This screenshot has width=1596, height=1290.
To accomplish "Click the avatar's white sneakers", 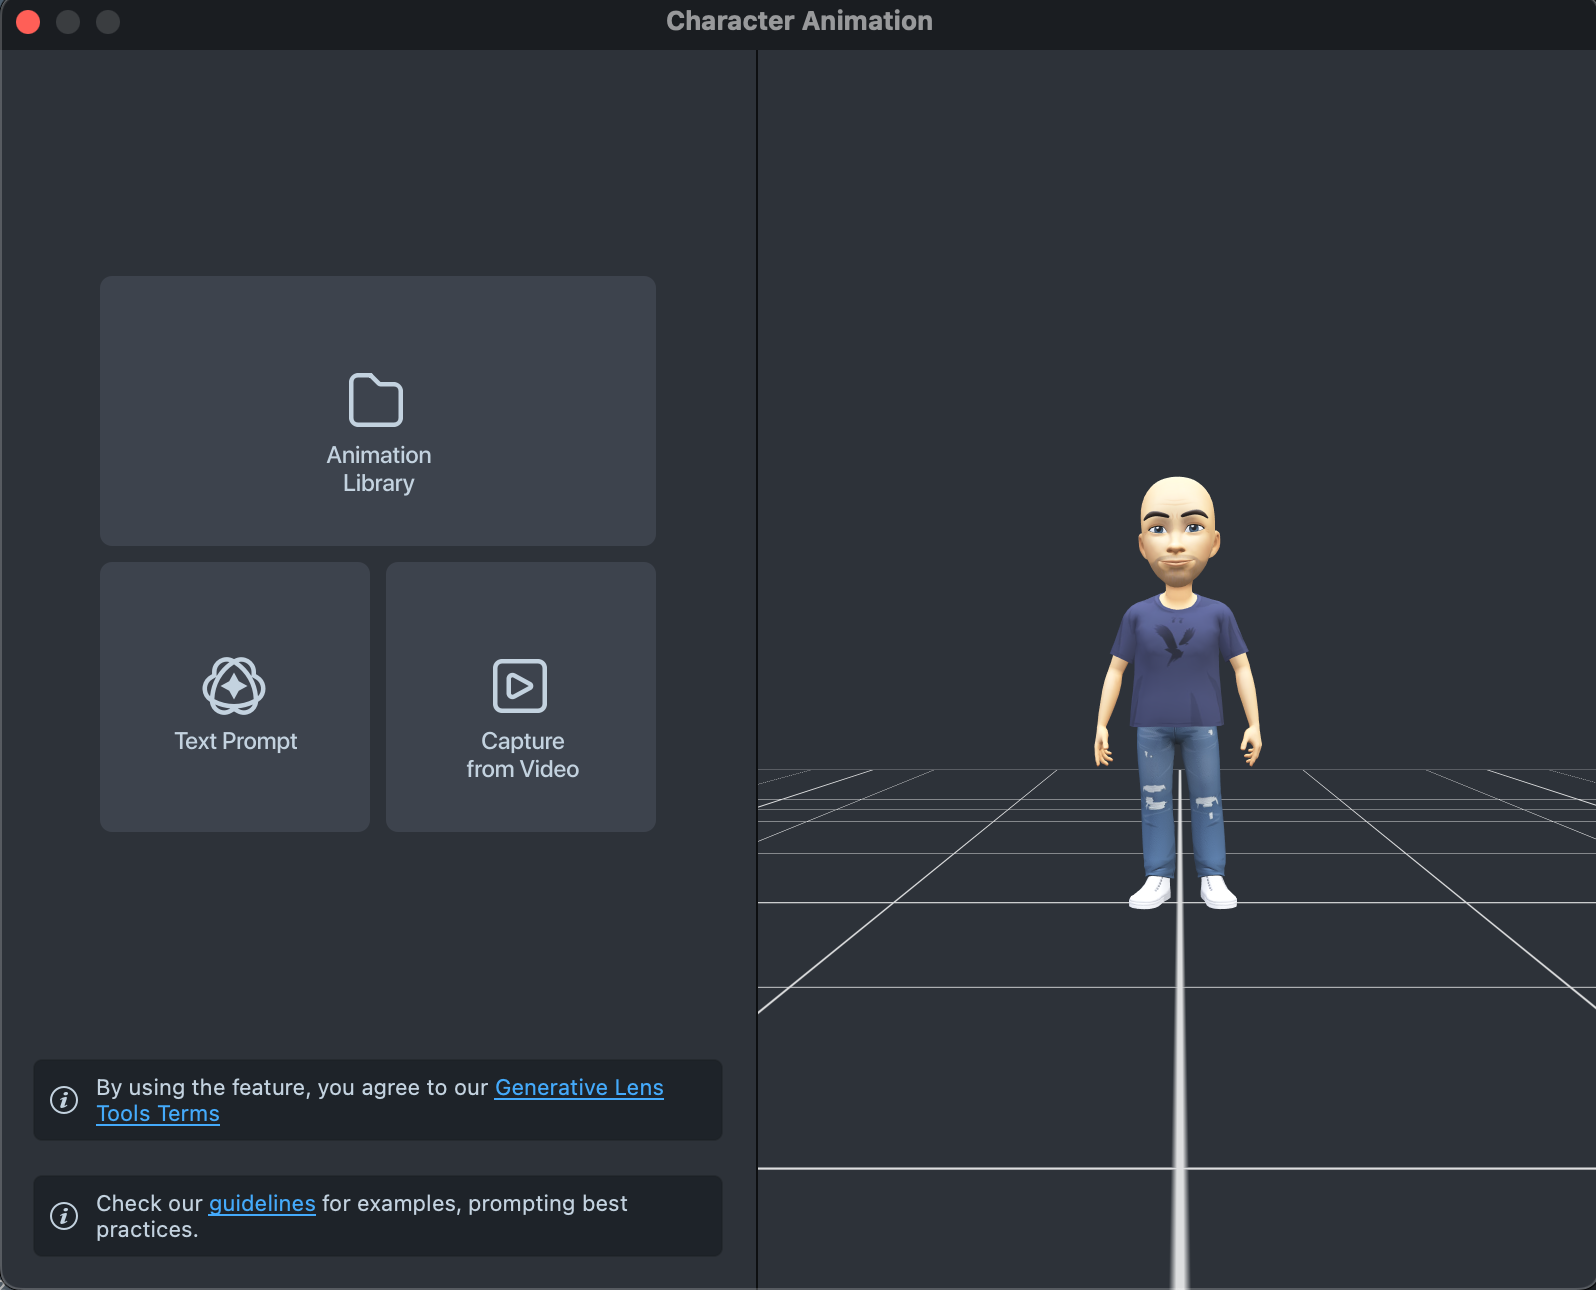I will (x=1151, y=892).
